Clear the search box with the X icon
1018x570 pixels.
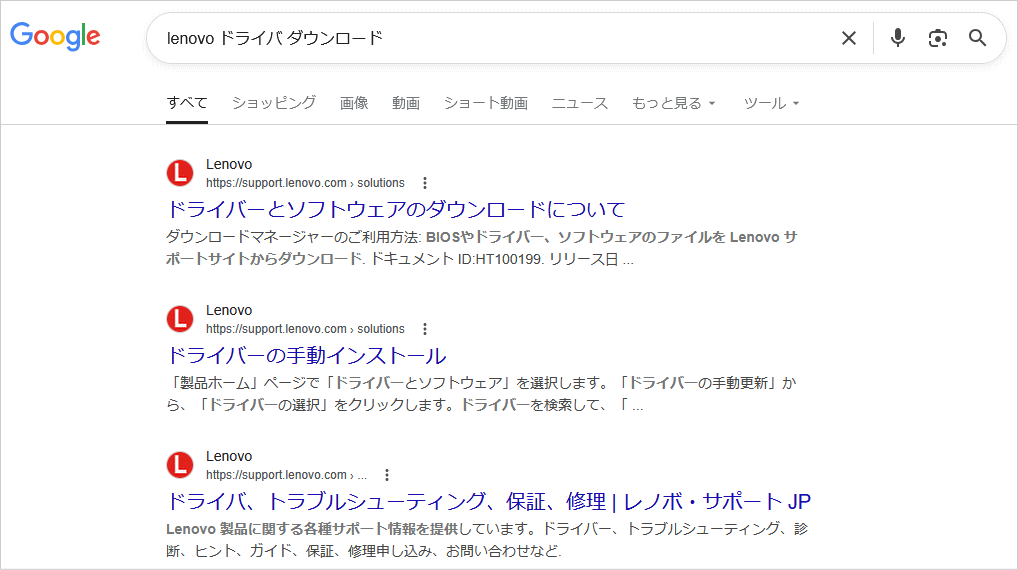[x=849, y=38]
